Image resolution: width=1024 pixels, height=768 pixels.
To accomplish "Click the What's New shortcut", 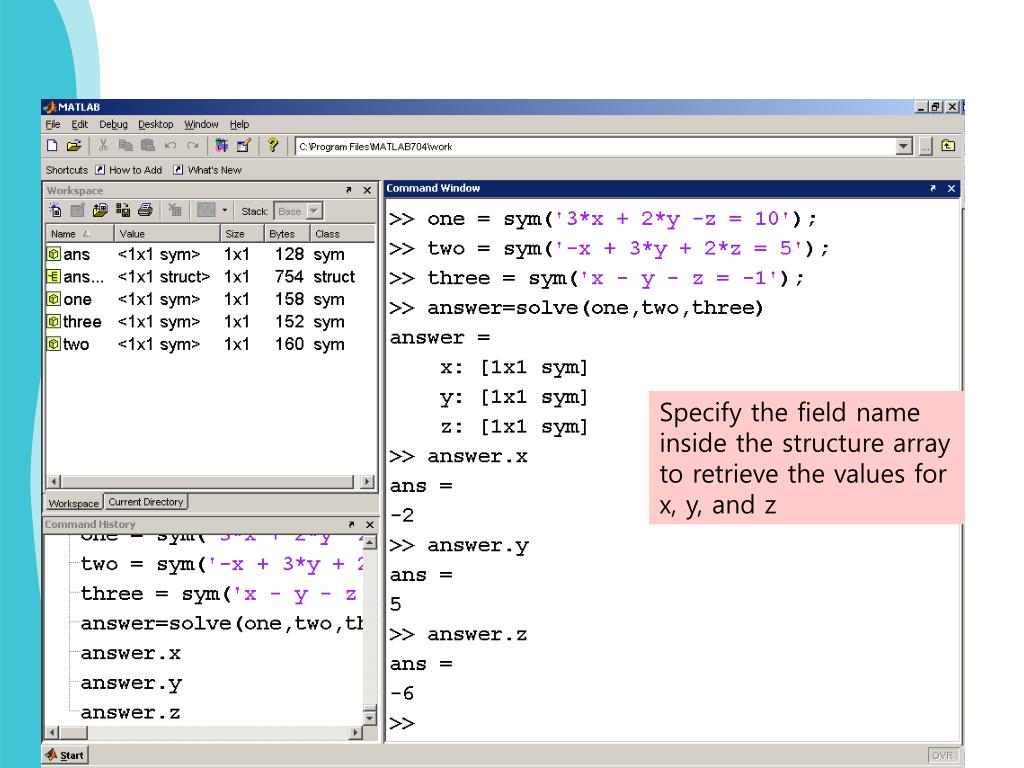I will click(208, 170).
